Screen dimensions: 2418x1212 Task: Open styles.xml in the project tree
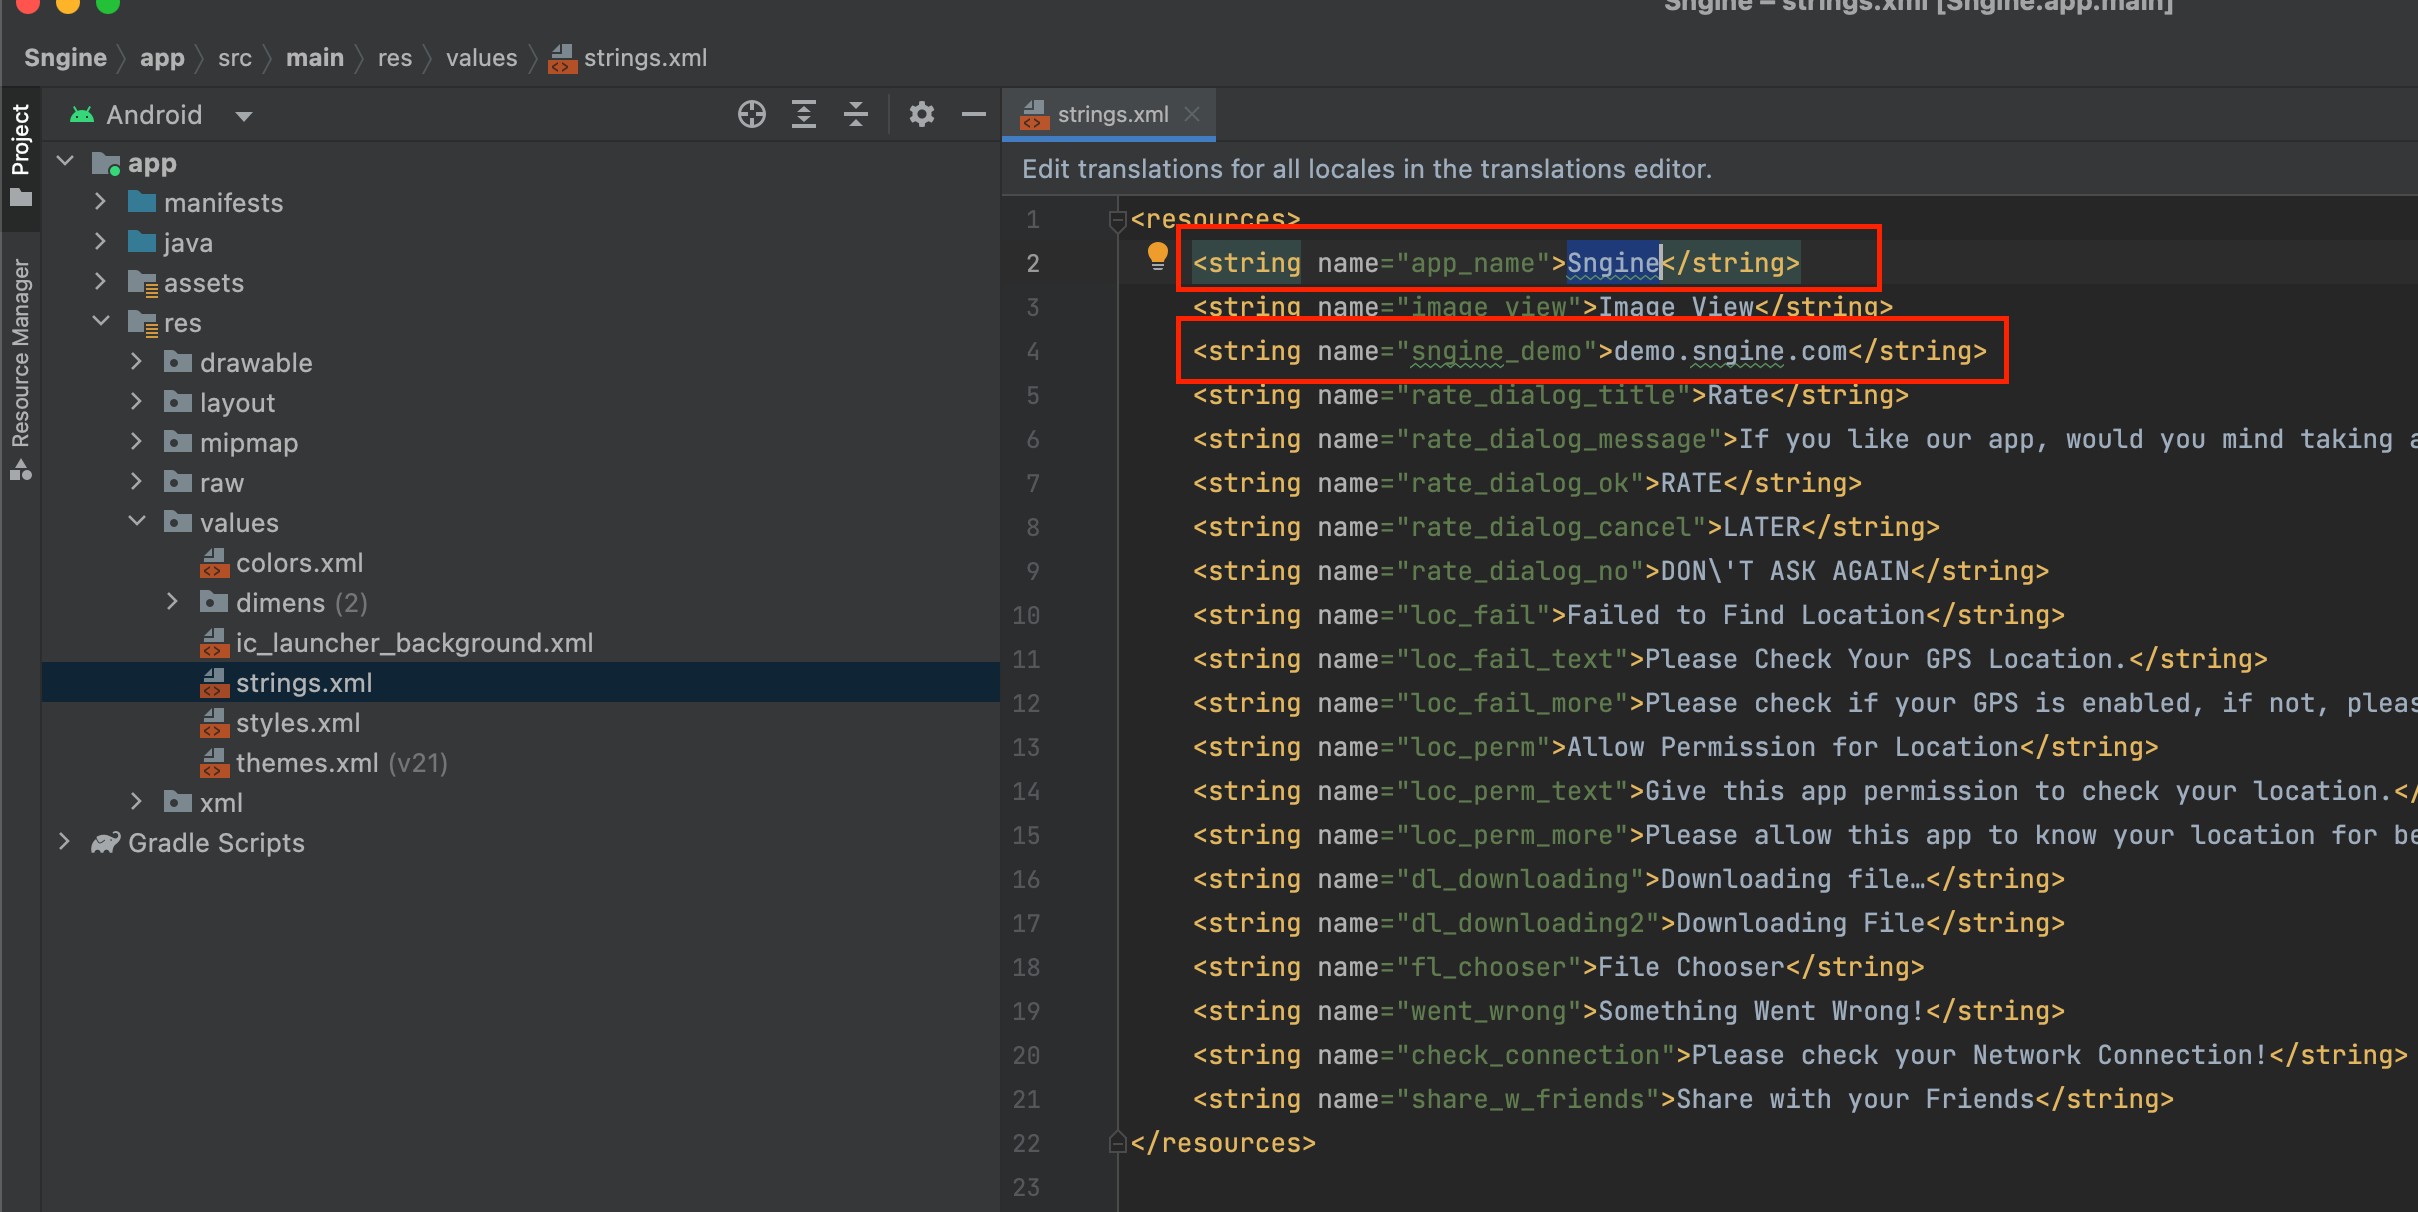click(x=297, y=723)
